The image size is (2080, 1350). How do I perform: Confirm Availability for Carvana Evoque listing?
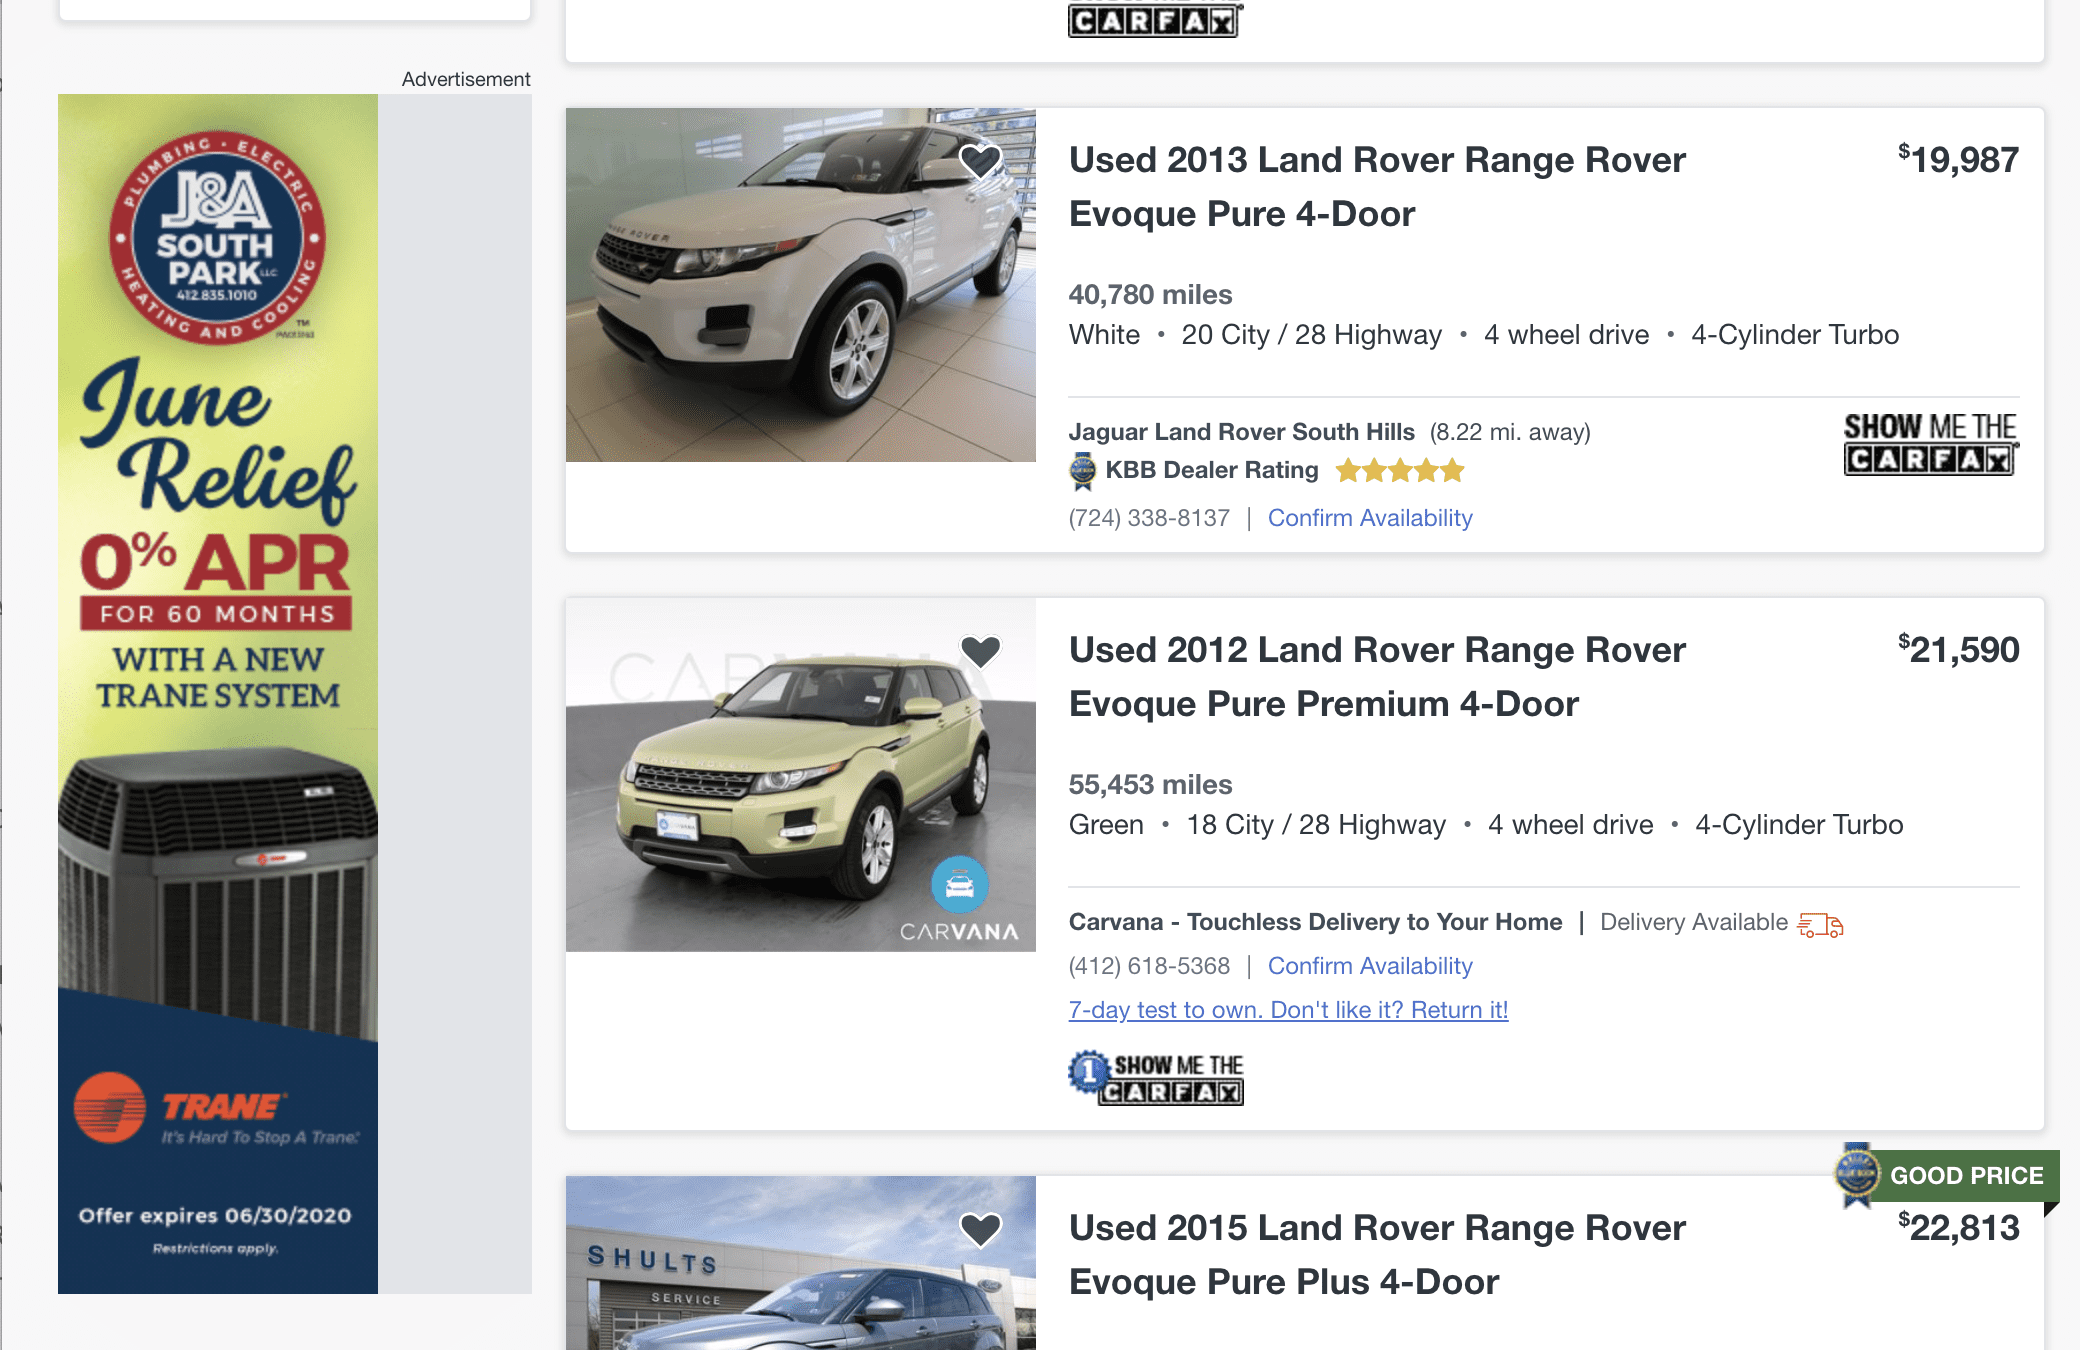click(x=1369, y=966)
